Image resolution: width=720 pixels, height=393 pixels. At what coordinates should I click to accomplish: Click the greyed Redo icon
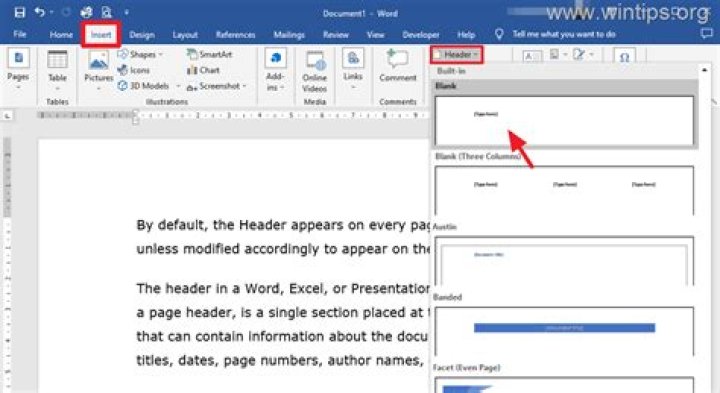coord(67,12)
